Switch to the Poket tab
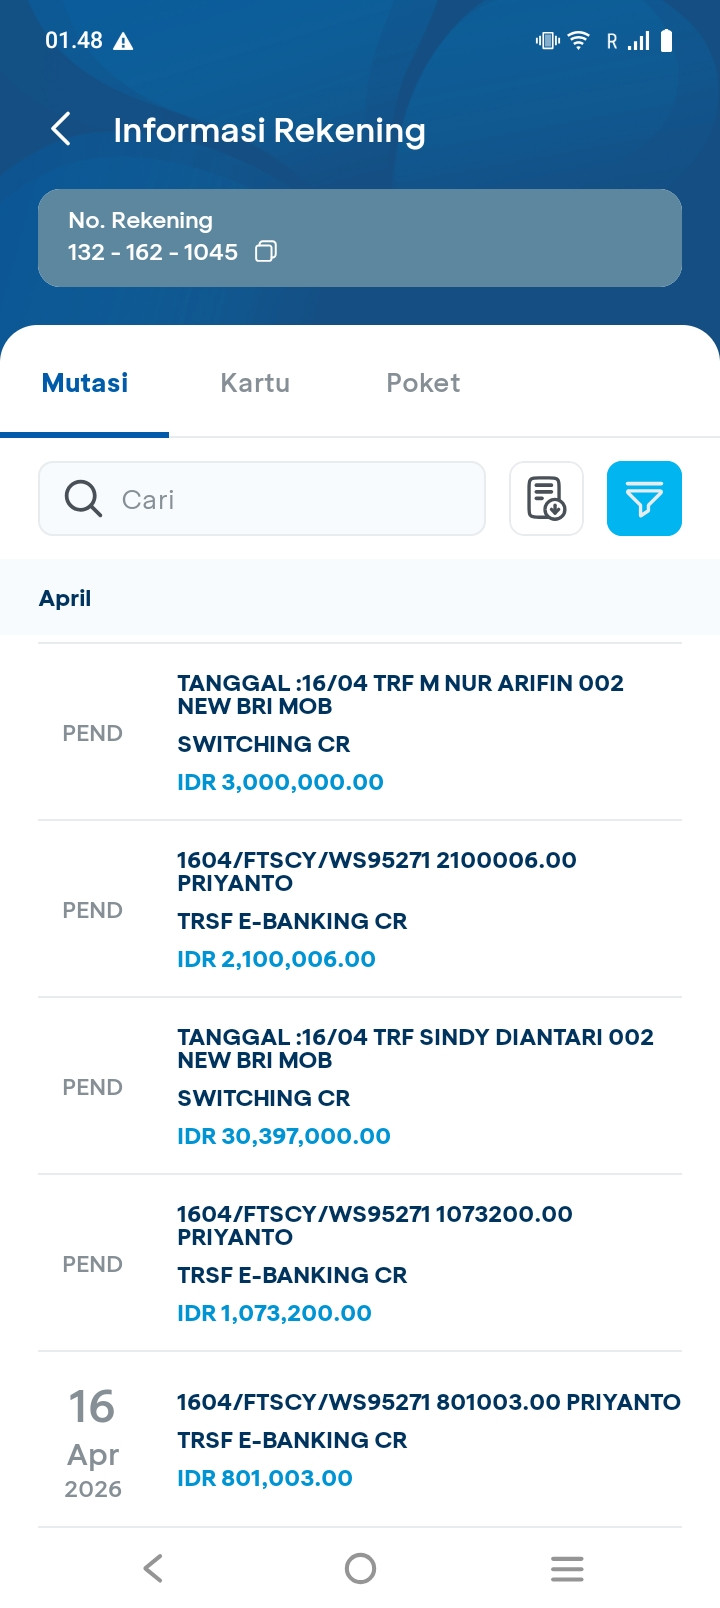The image size is (720, 1608). (x=423, y=383)
